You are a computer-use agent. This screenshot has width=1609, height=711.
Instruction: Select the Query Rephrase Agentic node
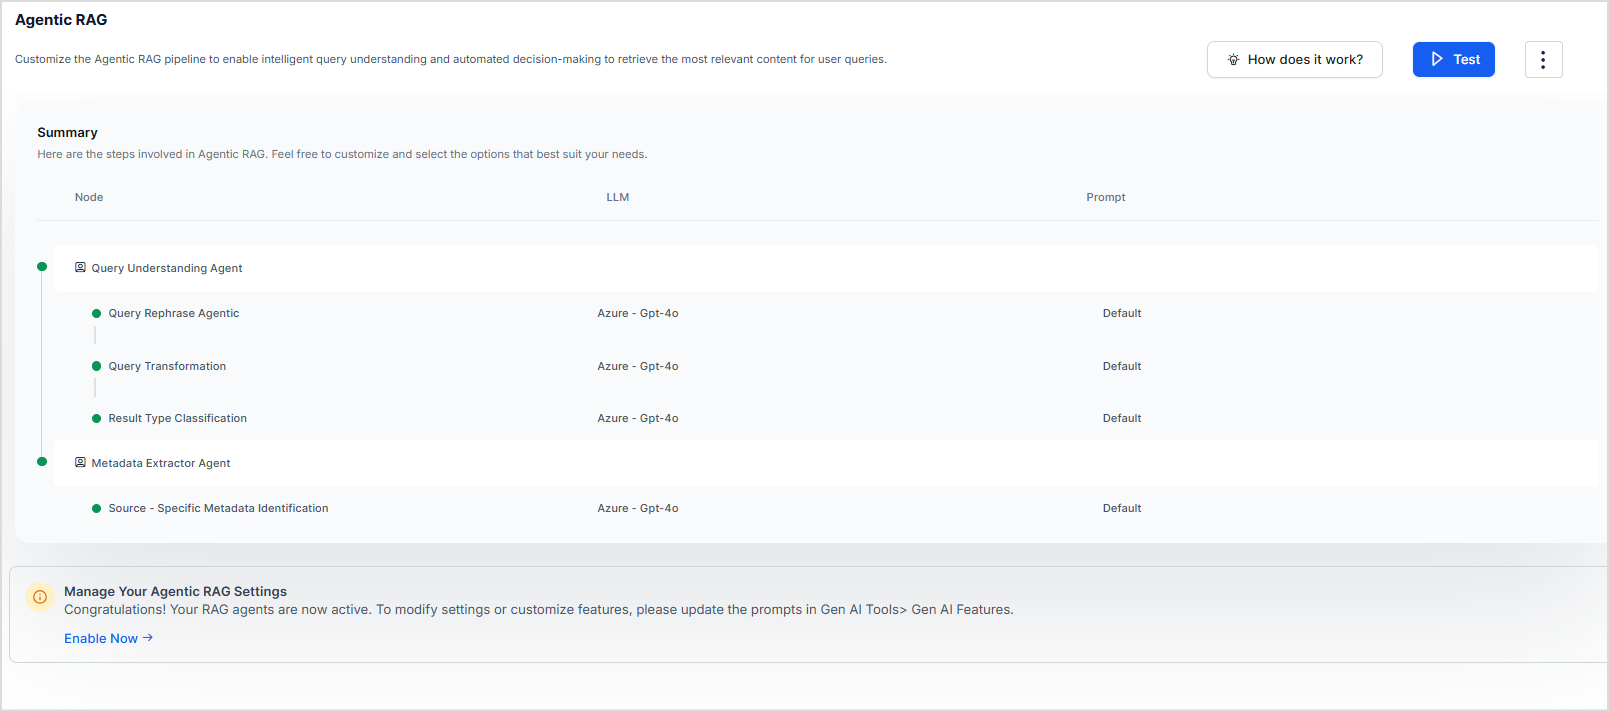(x=174, y=314)
